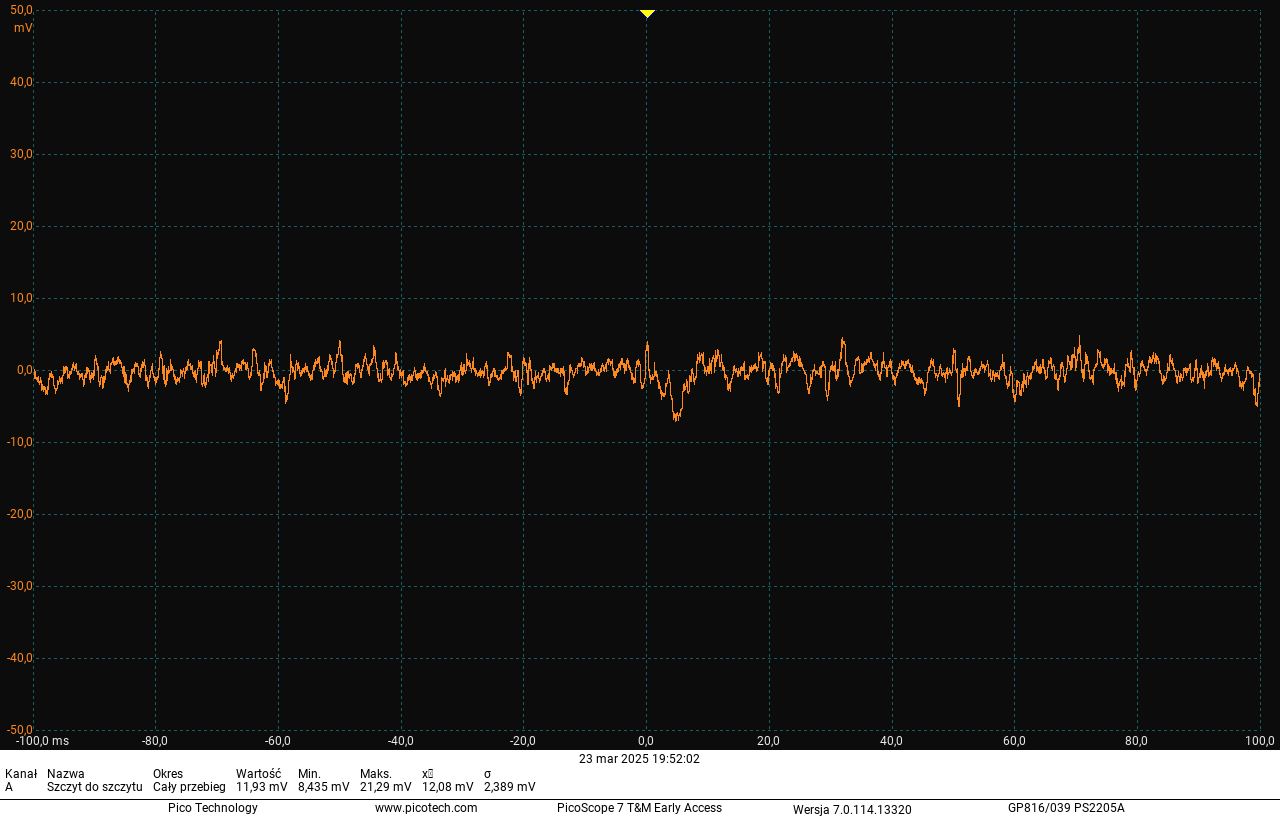Click the Cały przebieg span cell
The image size is (1280, 816).
click(189, 787)
